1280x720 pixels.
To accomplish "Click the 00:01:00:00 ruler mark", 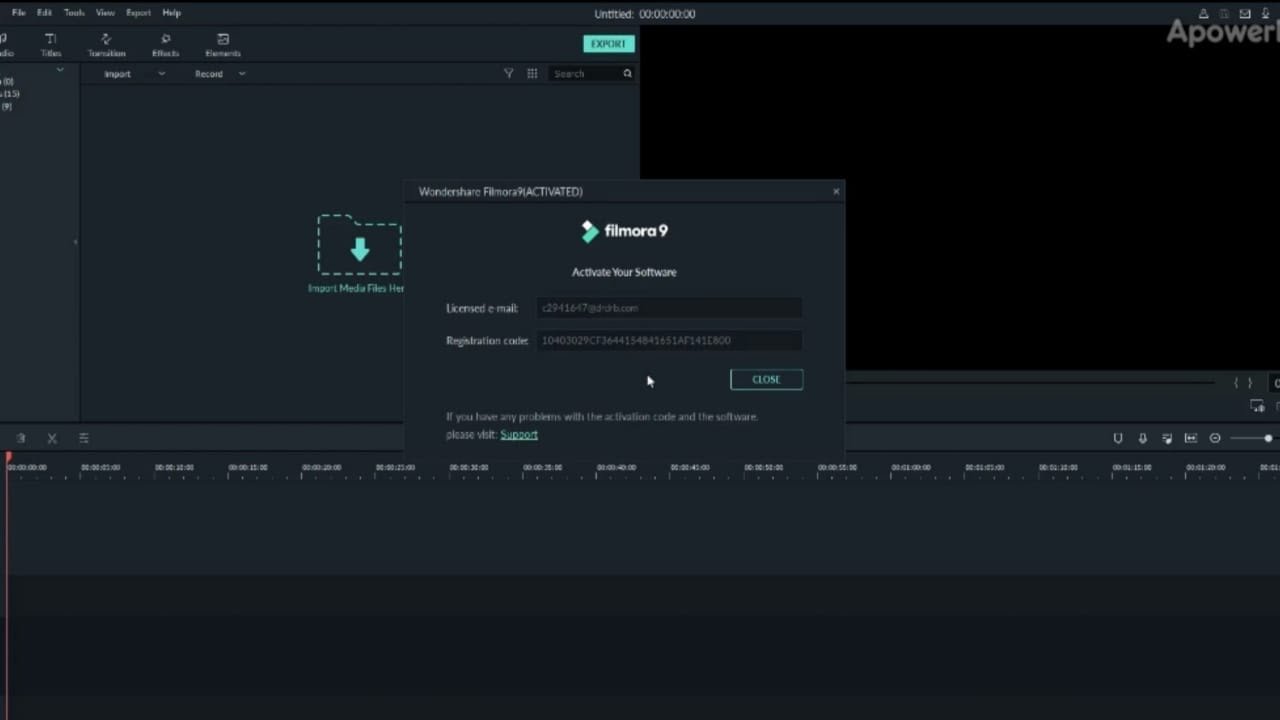I will (x=910, y=467).
